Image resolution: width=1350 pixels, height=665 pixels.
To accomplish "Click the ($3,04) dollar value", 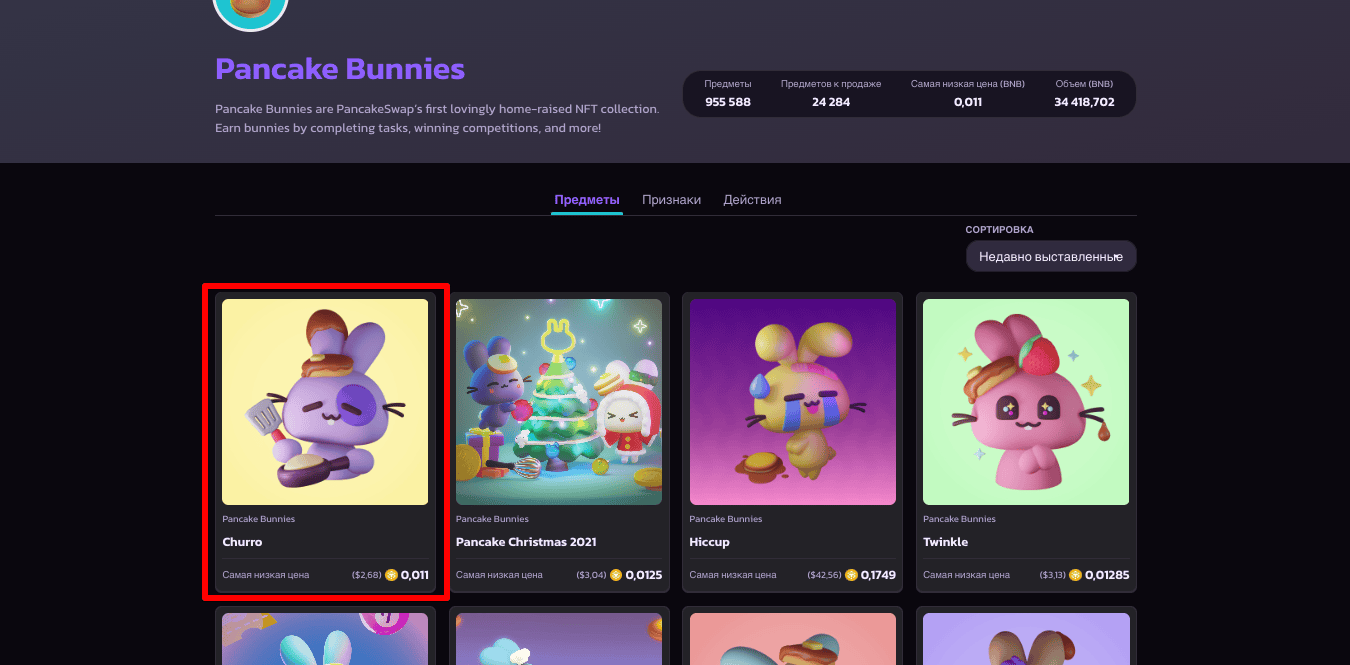I will (592, 575).
